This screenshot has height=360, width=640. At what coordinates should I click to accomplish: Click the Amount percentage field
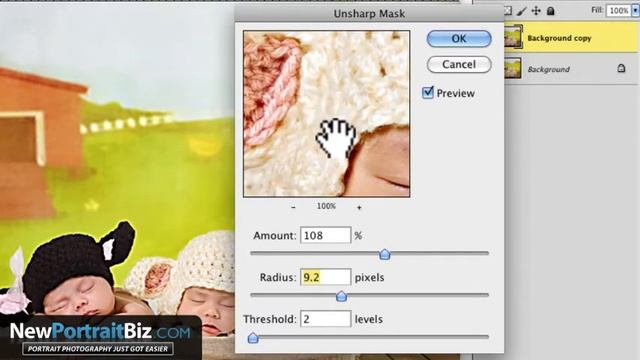click(325, 236)
